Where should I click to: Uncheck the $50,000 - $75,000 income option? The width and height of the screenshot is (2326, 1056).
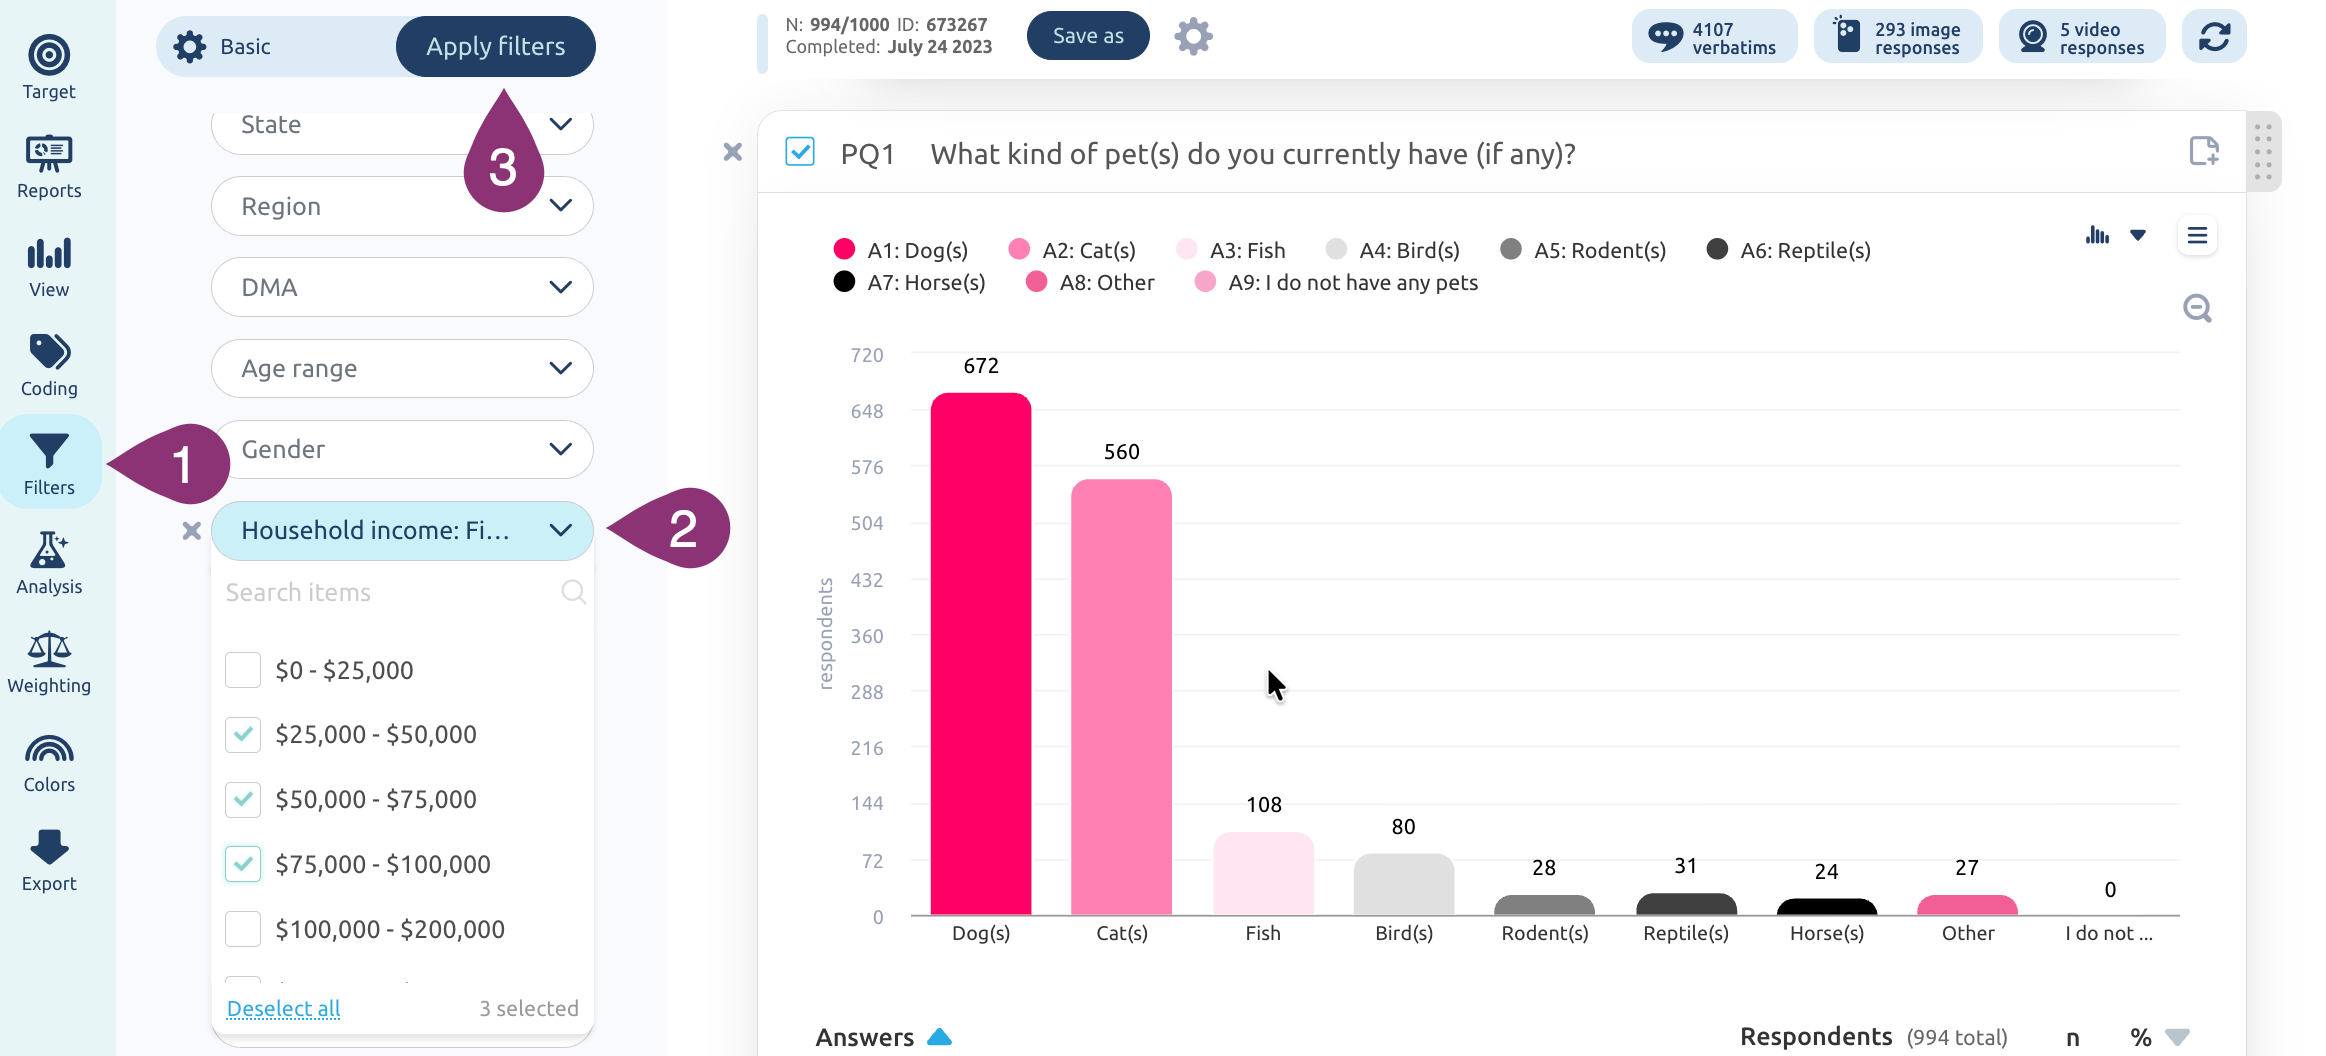point(243,800)
